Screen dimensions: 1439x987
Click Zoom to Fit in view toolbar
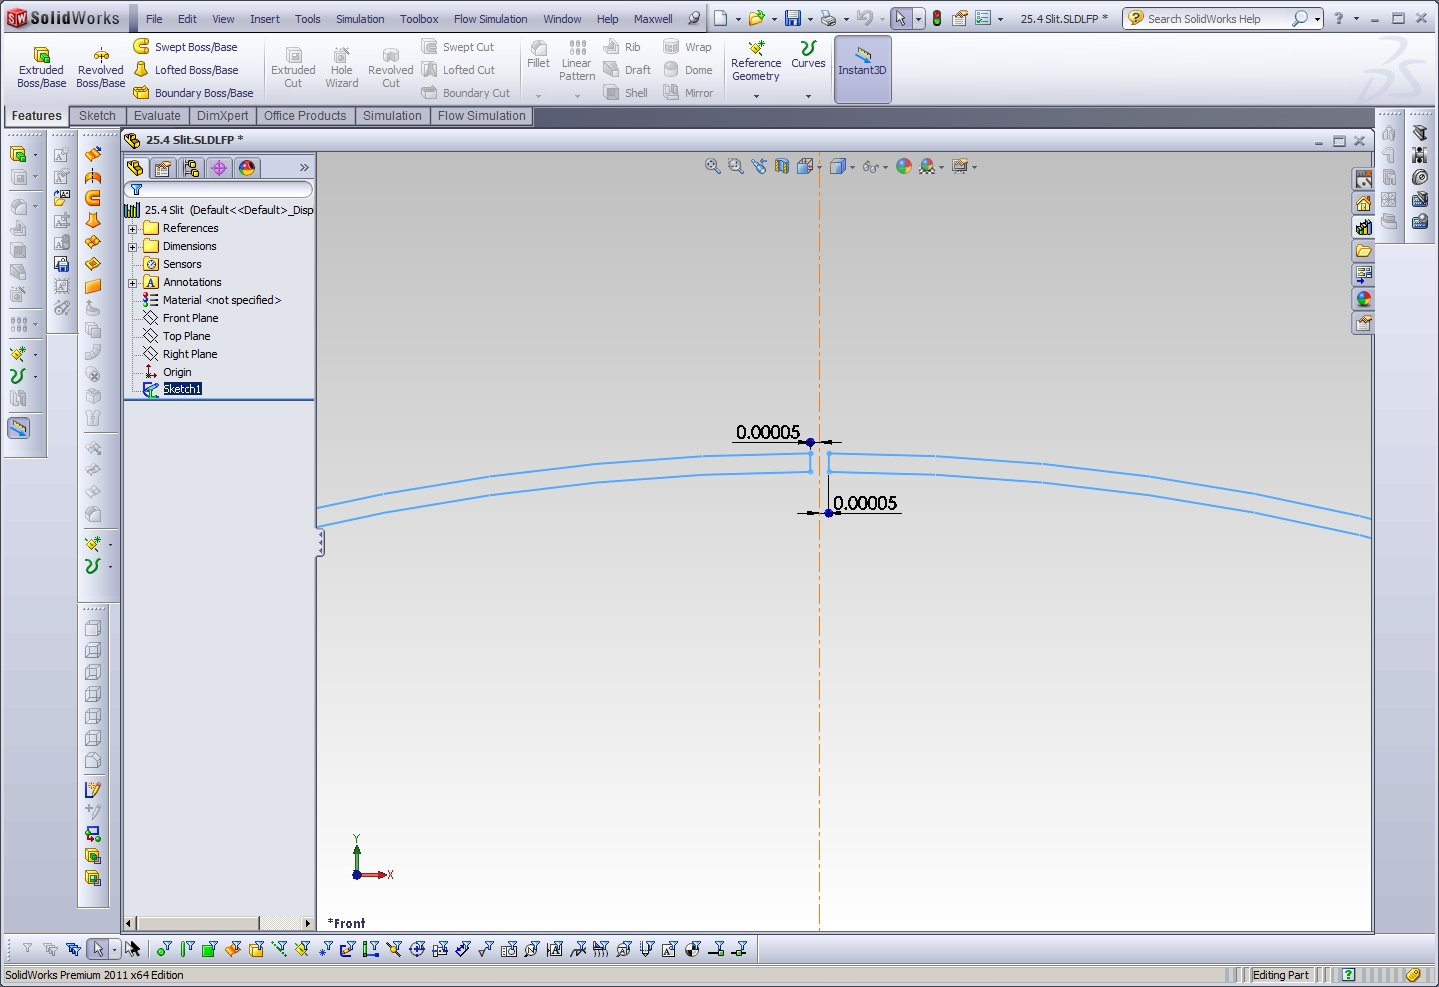click(712, 167)
